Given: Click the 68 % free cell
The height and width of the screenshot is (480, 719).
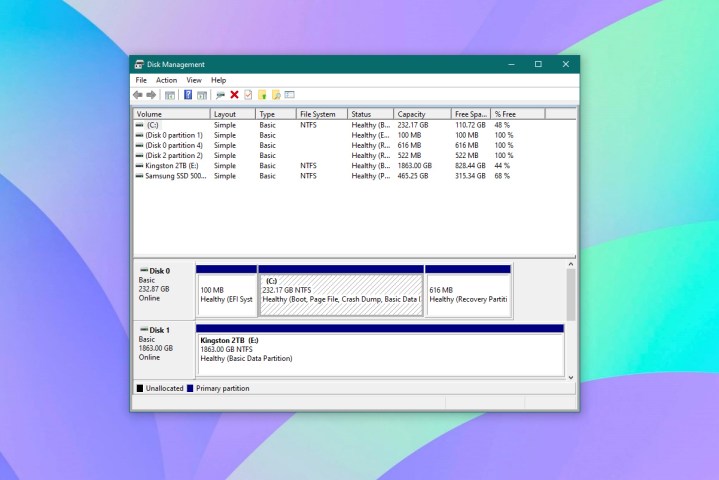Looking at the screenshot, I should (502, 176).
